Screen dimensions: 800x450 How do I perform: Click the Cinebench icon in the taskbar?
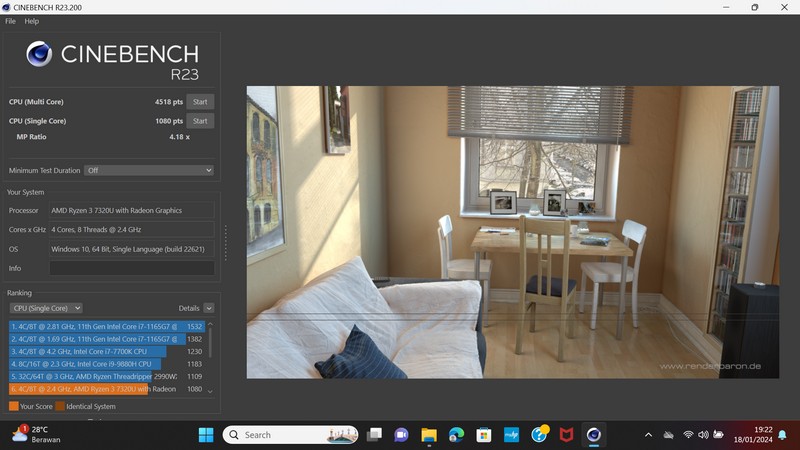click(x=594, y=434)
